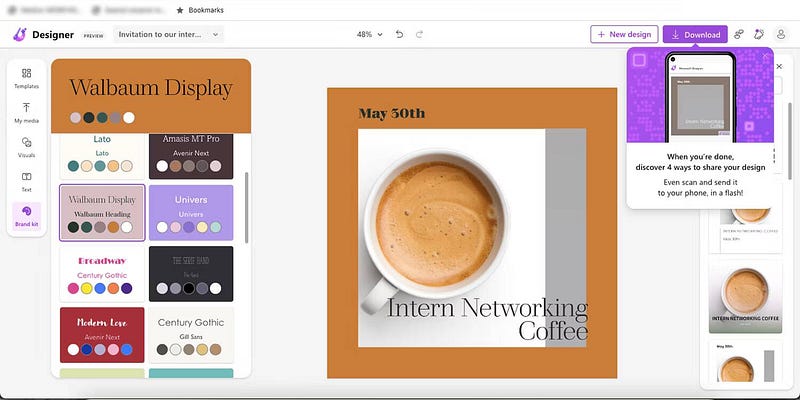Click the white swatch in Walbaum header

tap(129, 118)
